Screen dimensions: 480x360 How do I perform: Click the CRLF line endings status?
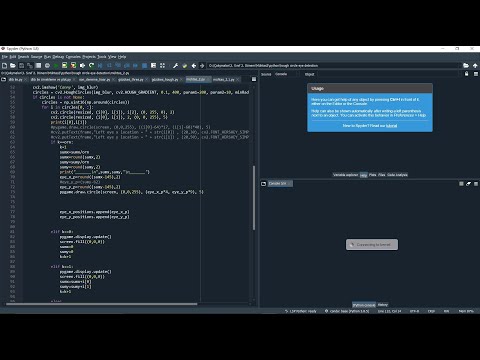click(431, 311)
